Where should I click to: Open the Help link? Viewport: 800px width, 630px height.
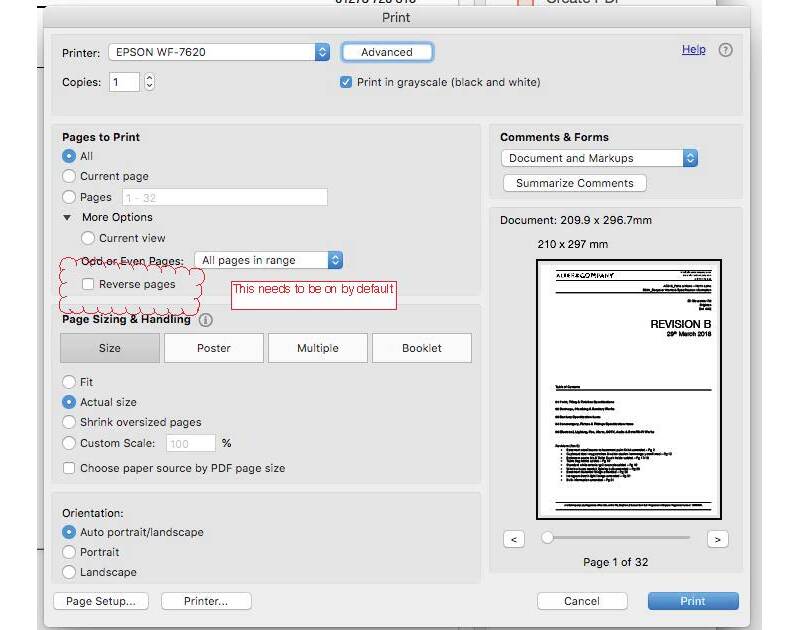coord(693,49)
